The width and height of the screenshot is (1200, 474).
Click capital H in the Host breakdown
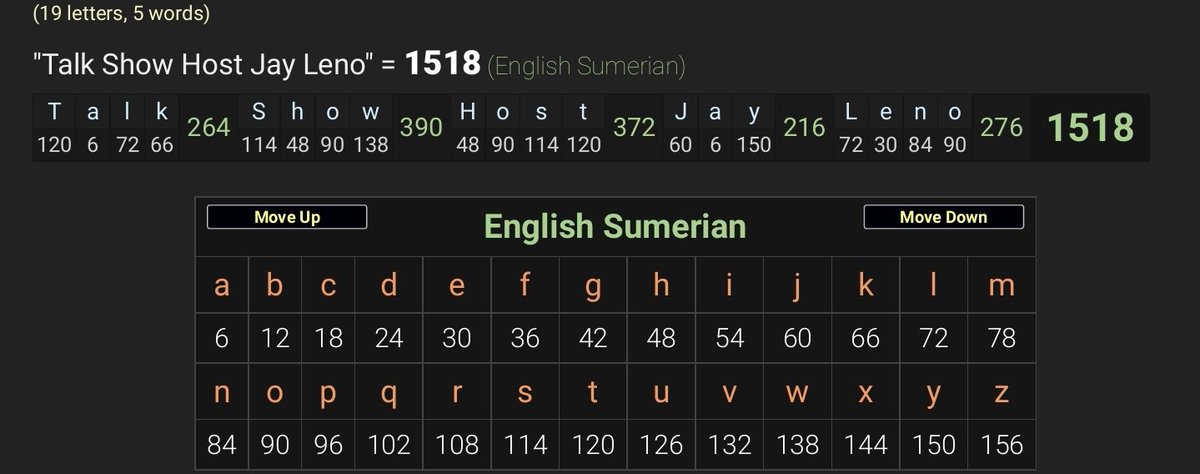[x=467, y=111]
